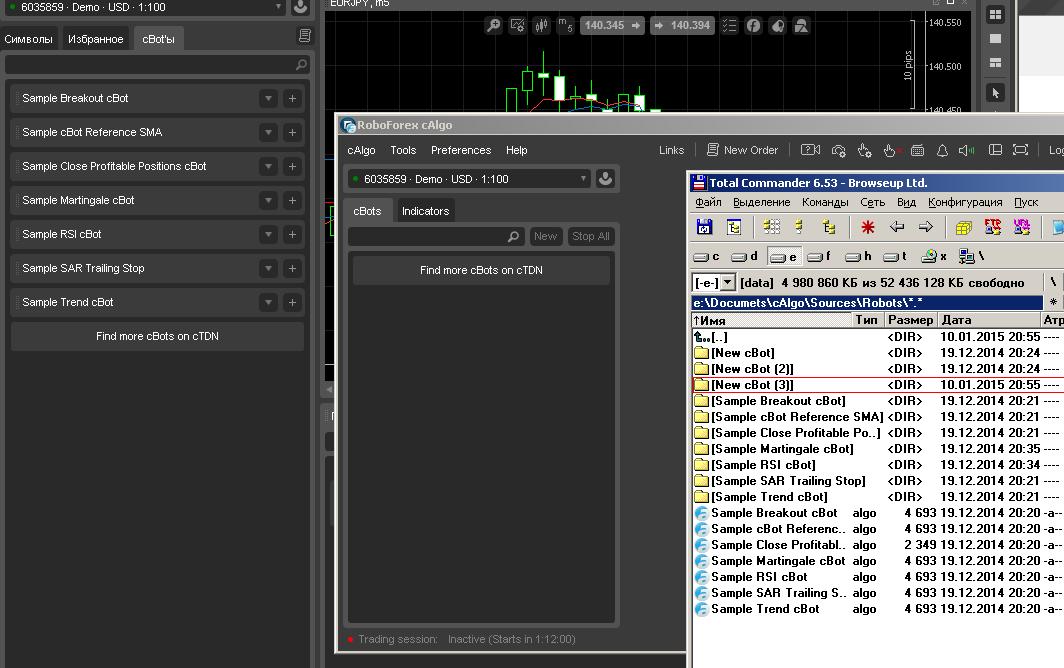Viewport: 1064px width, 668px height.
Task: Toggle the cAlgo panel layout icon
Action: 995,150
